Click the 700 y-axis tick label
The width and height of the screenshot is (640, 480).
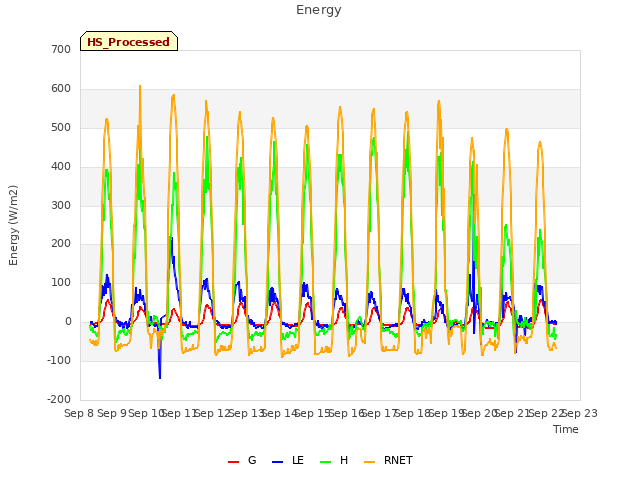[x=61, y=49]
